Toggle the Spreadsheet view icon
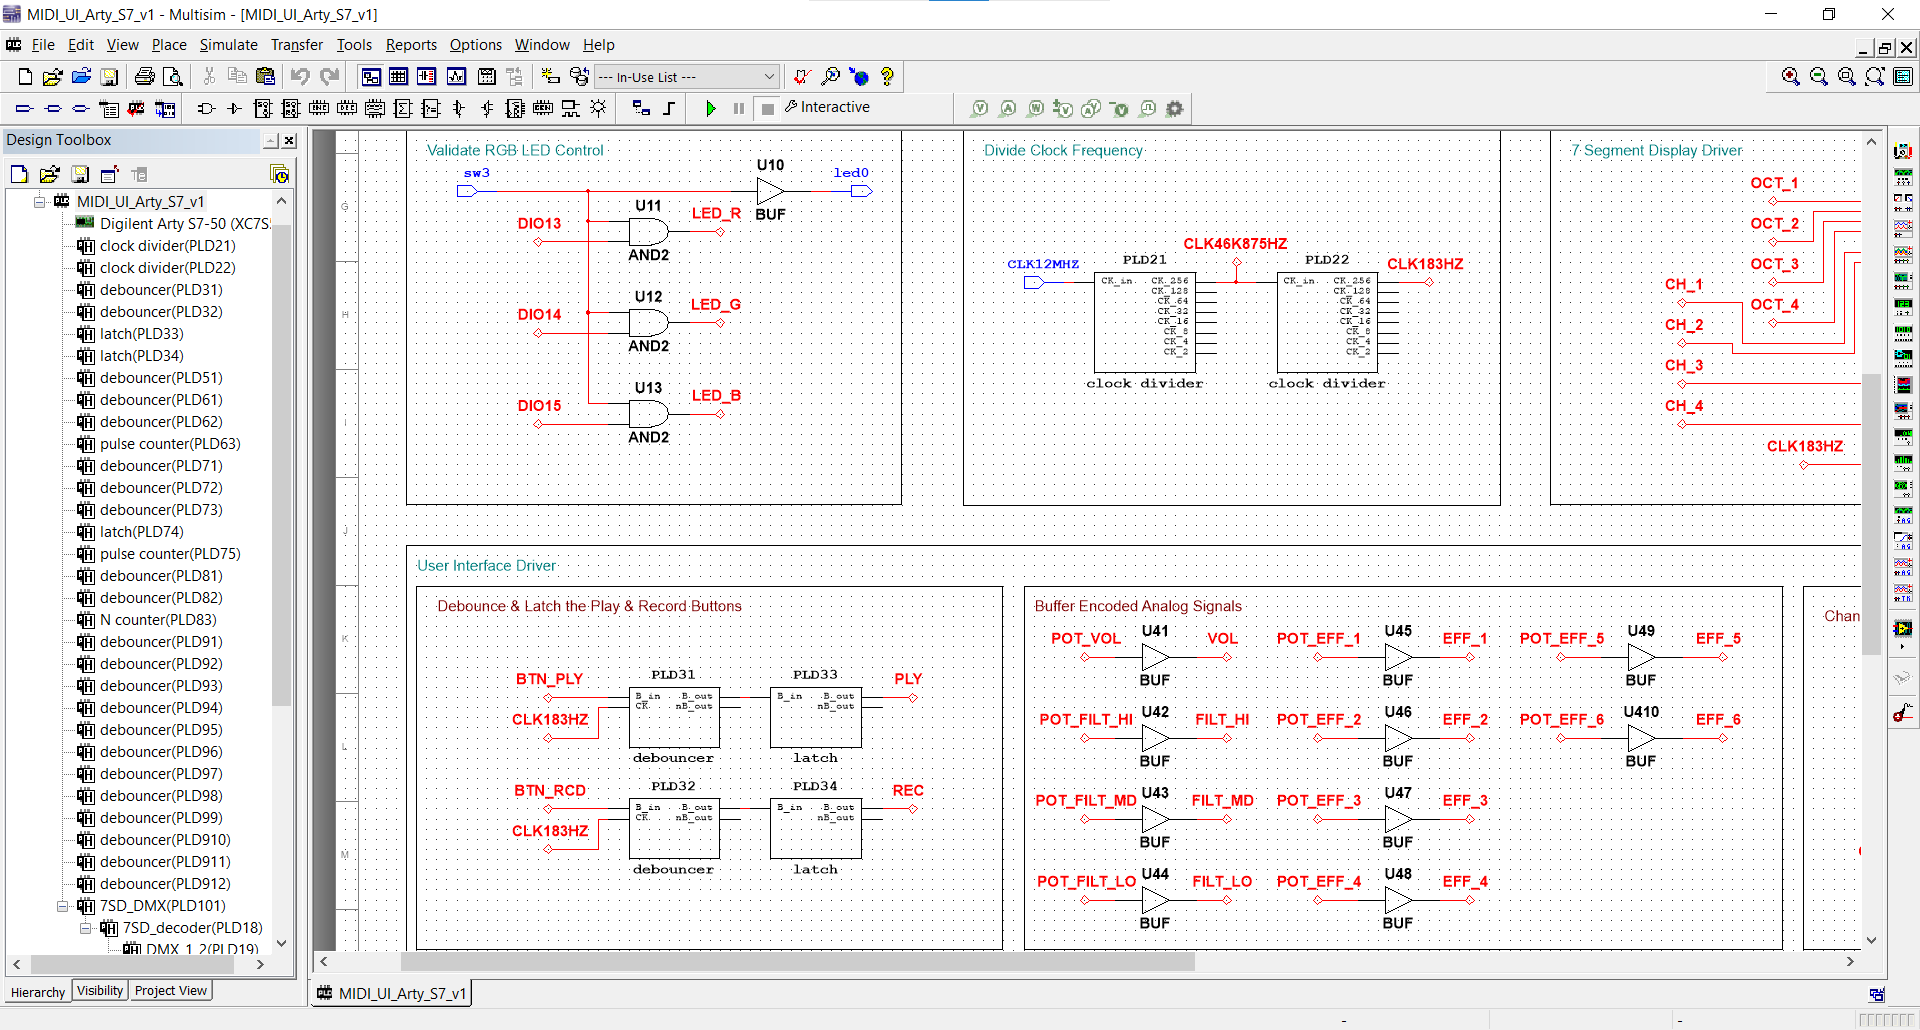 pyautogui.click(x=398, y=77)
